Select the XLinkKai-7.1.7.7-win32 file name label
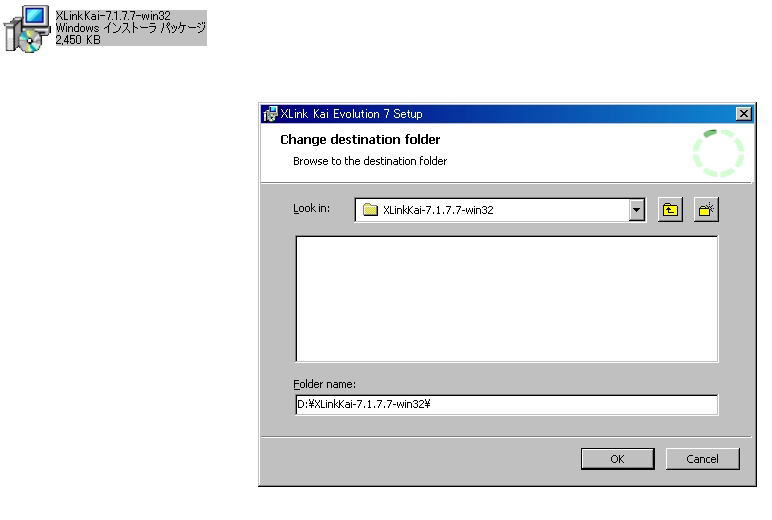This screenshot has height=520, width=772. [113, 16]
